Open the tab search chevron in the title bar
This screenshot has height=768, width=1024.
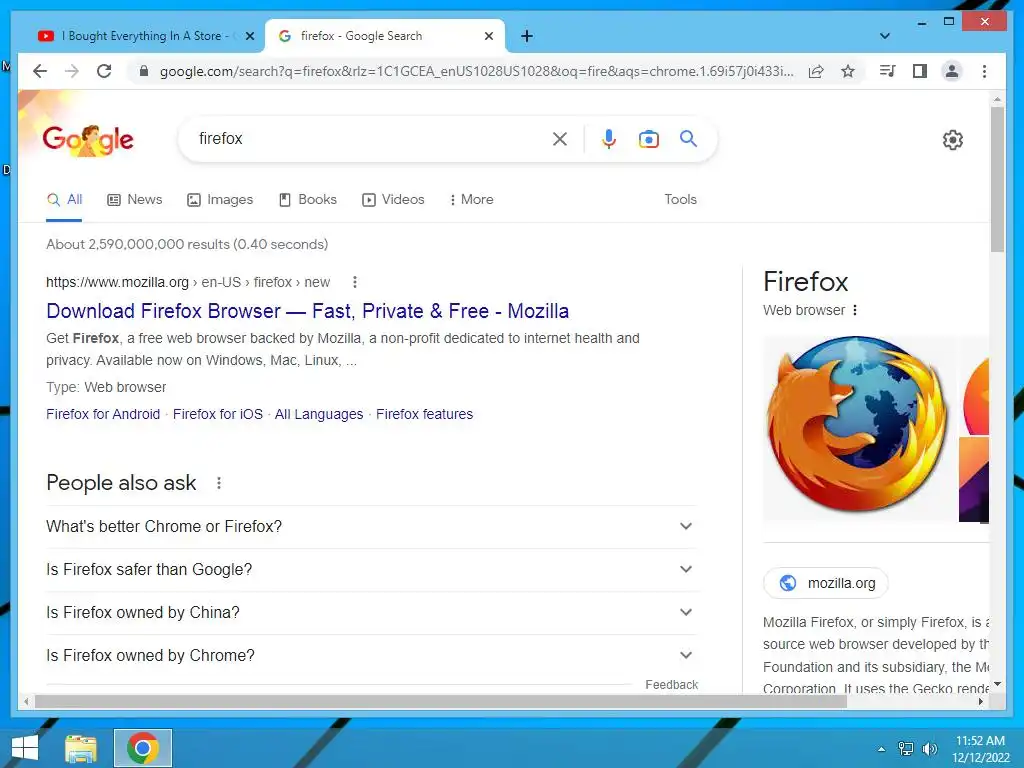pos(884,36)
